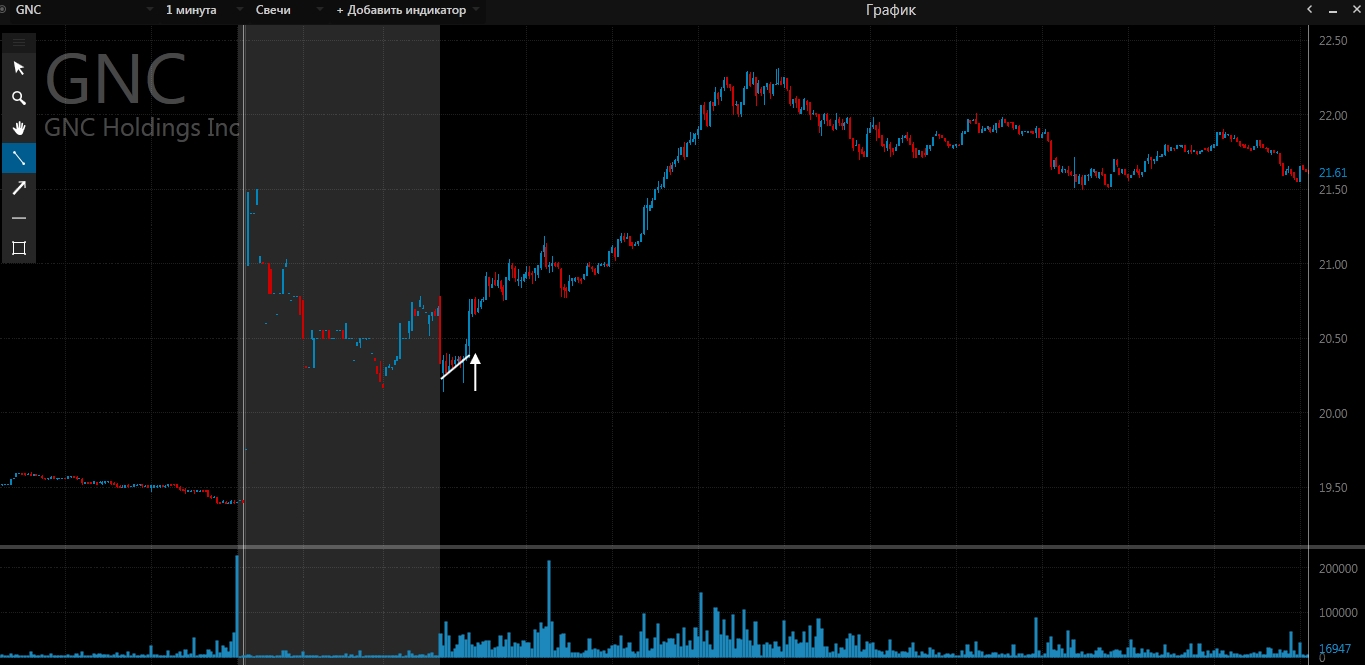Click the current price label 21.61
This screenshot has height=665, width=1365.
coord(1333,173)
